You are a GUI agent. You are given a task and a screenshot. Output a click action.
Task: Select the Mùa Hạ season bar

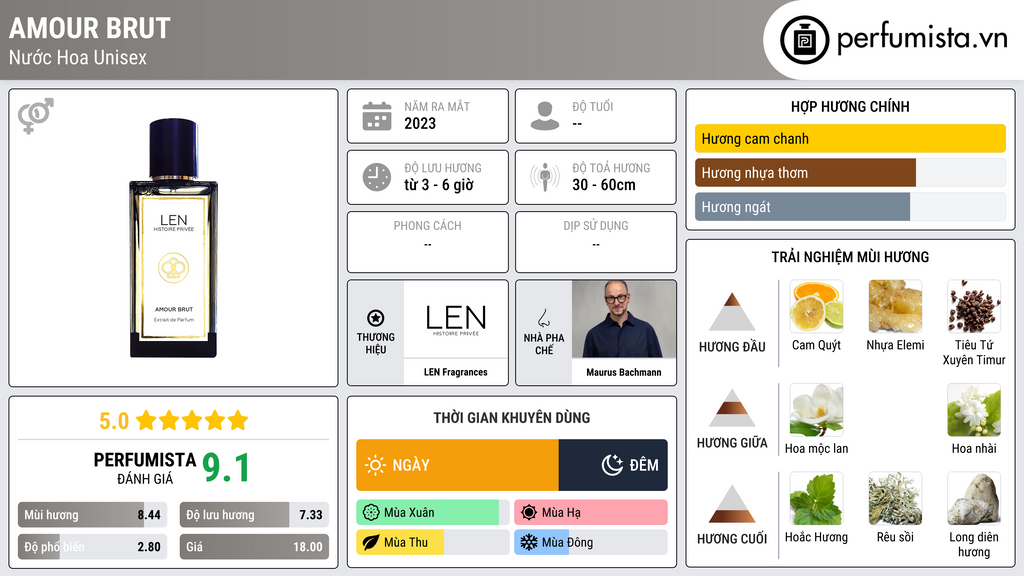590,513
